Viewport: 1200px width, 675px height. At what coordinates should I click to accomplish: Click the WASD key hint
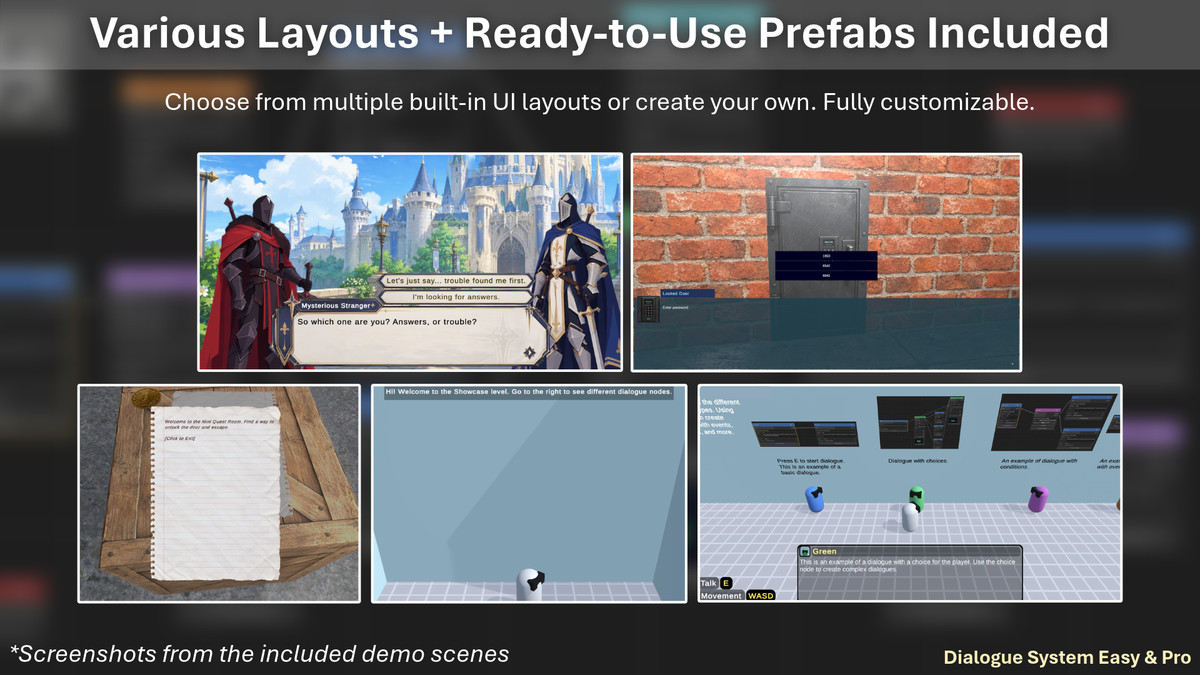[x=761, y=596]
